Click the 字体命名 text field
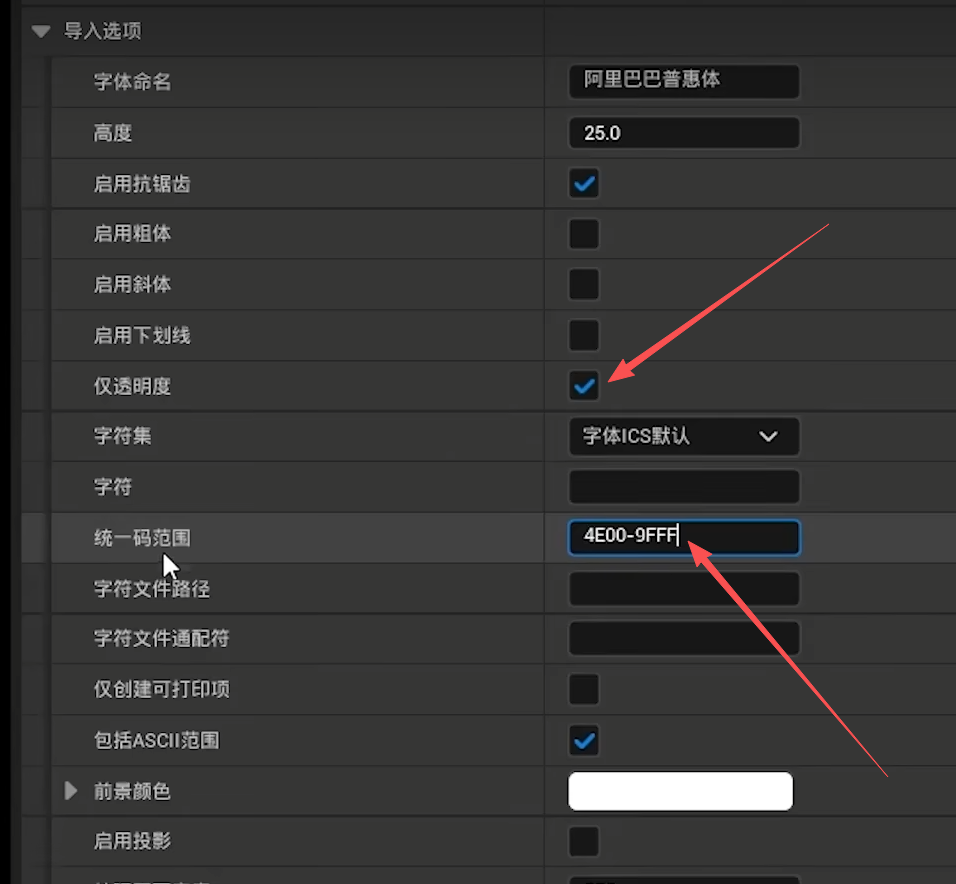Image resolution: width=956 pixels, height=884 pixels. coord(683,81)
